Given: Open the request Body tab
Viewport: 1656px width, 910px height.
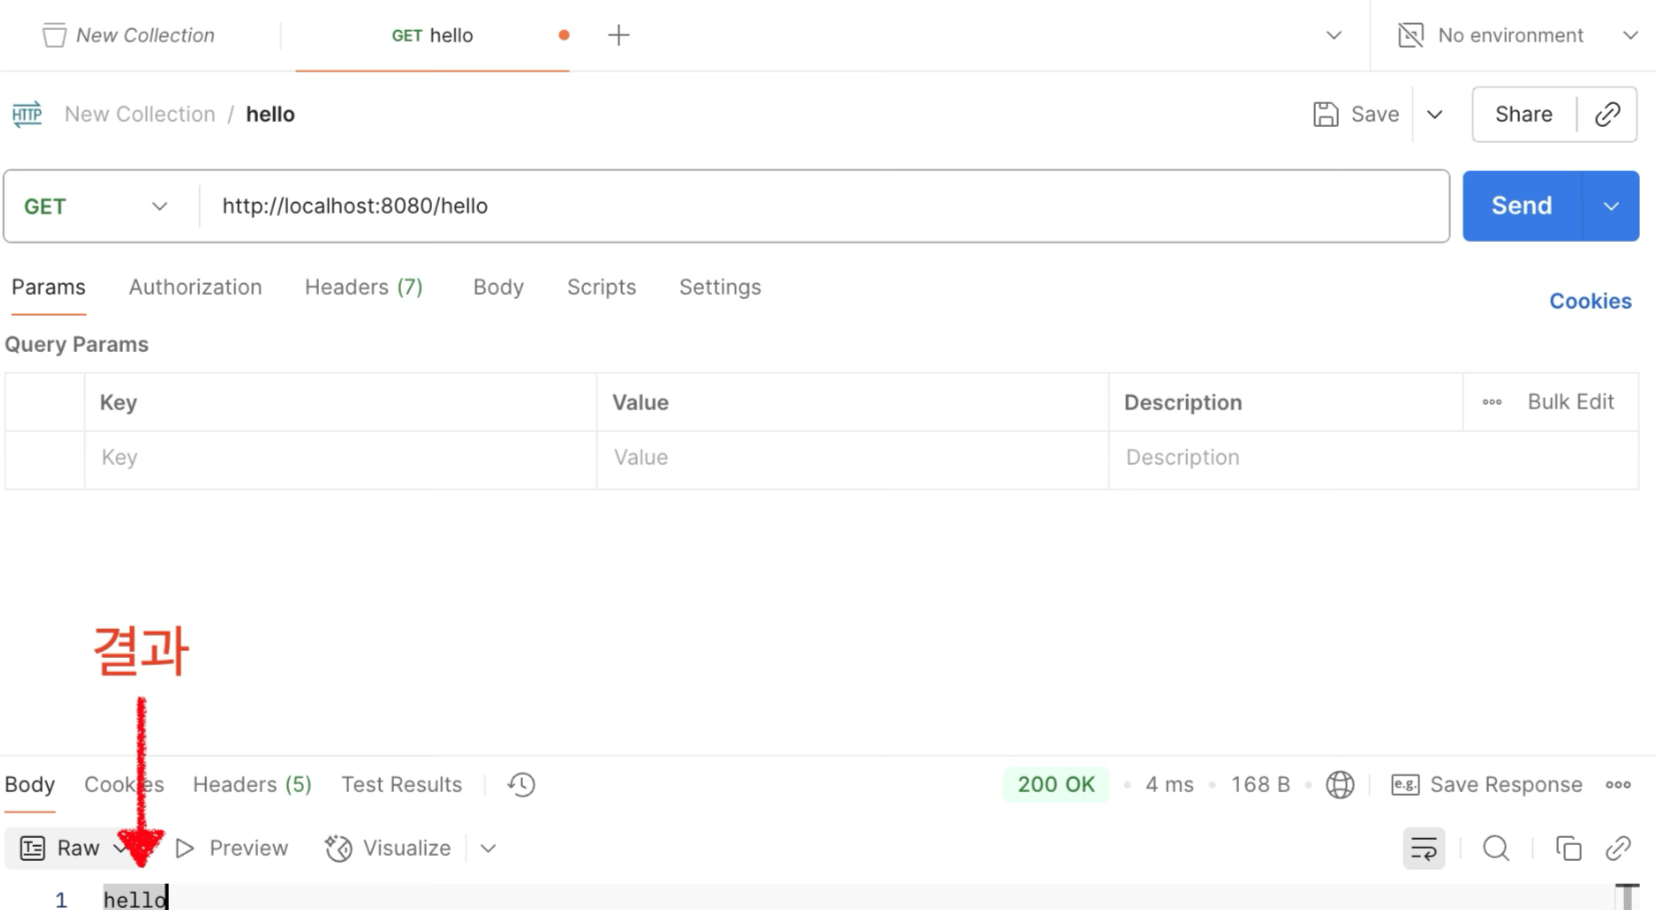Looking at the screenshot, I should (498, 287).
